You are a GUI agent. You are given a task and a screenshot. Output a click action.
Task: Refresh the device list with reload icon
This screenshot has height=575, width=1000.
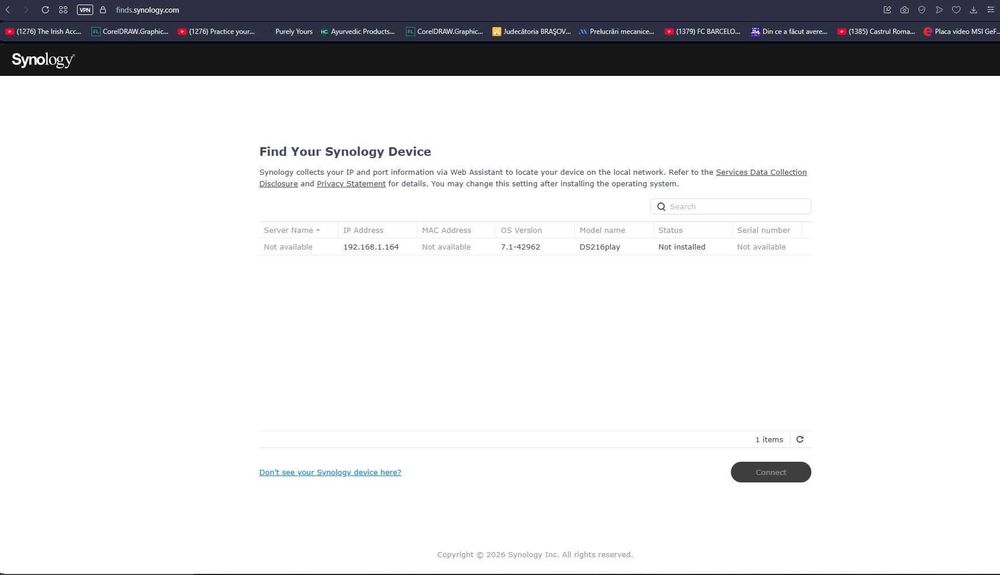(x=800, y=439)
